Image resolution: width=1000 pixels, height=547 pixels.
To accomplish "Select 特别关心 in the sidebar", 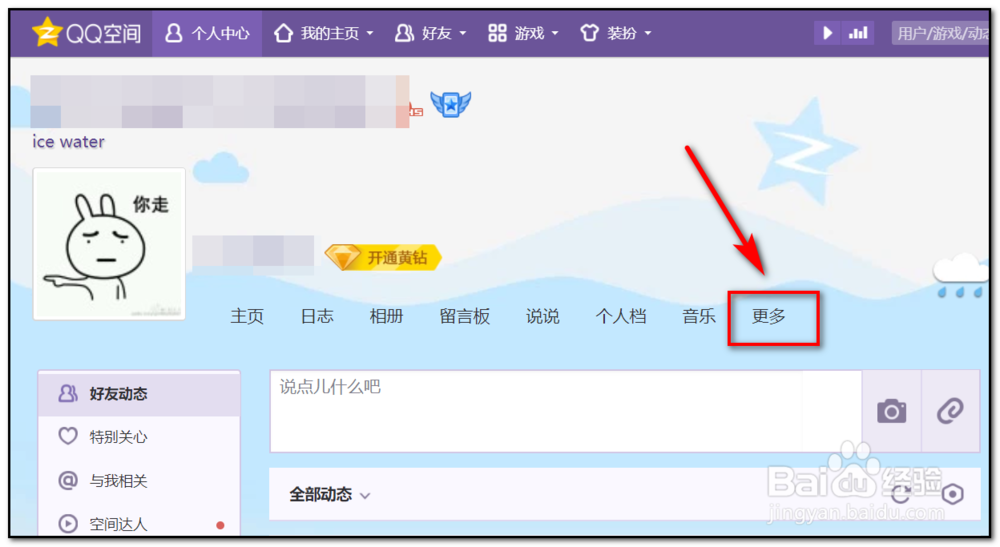I will coord(139,437).
